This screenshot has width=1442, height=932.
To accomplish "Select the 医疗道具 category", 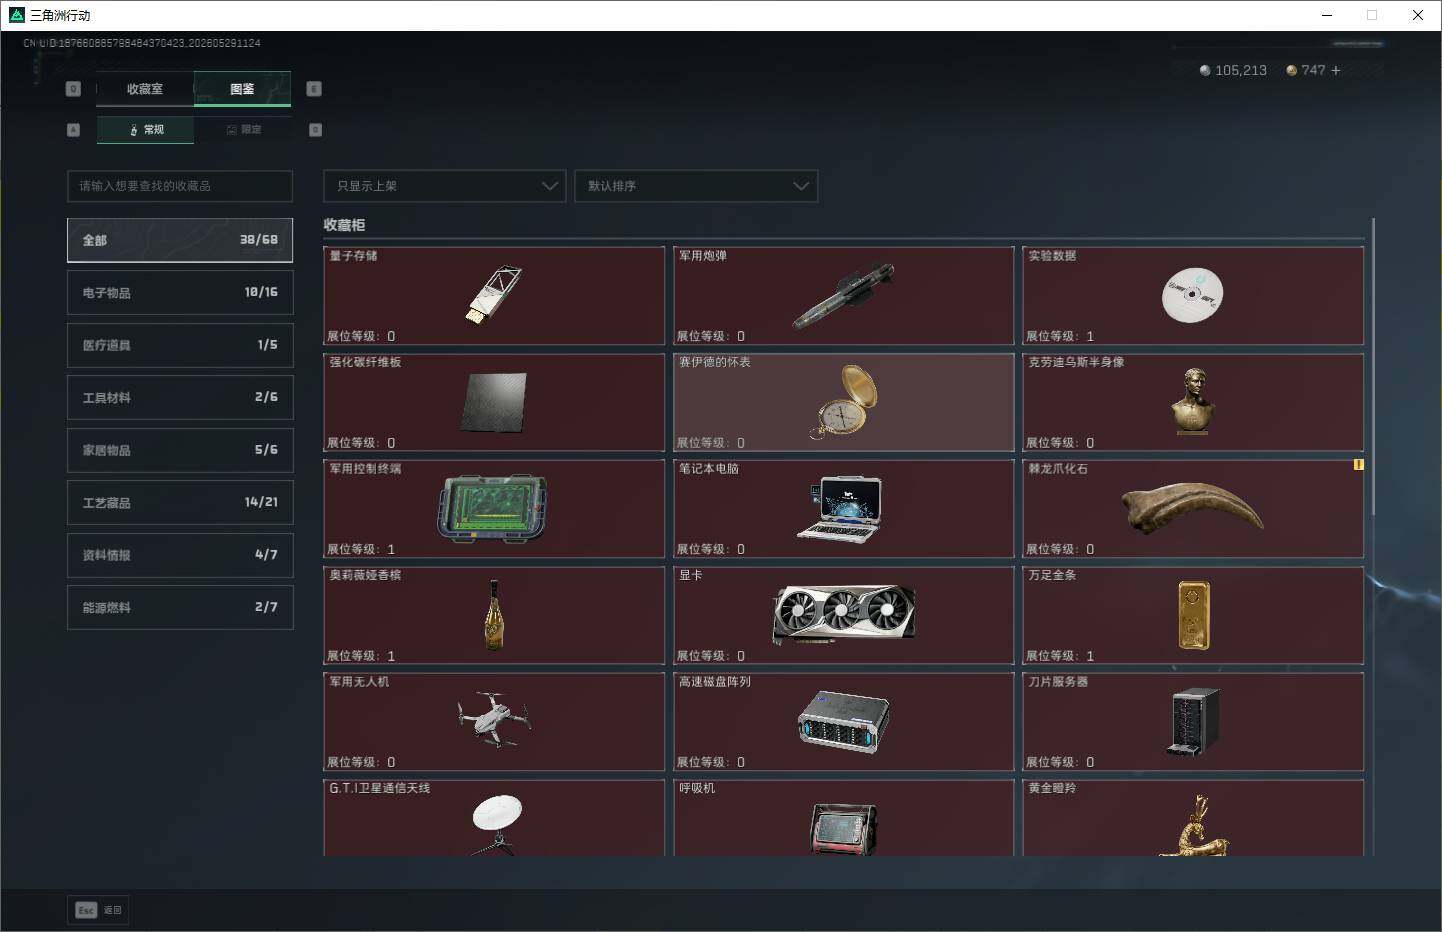I will click(180, 345).
